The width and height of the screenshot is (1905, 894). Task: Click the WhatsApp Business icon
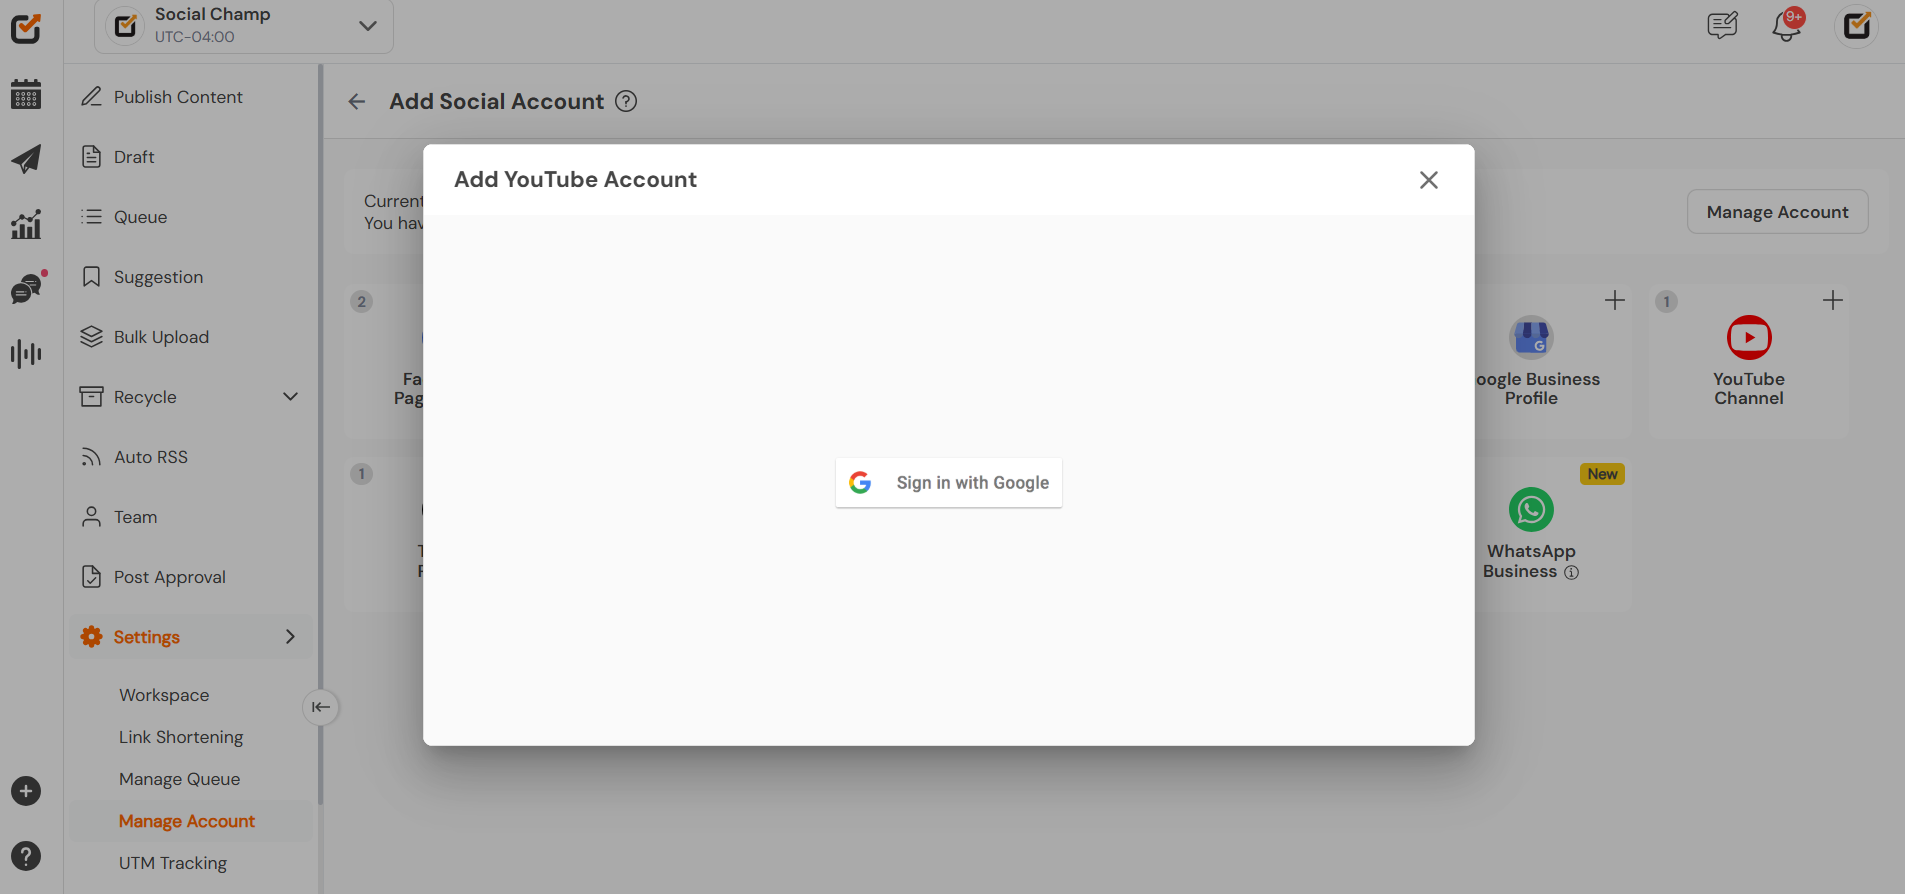click(x=1531, y=510)
